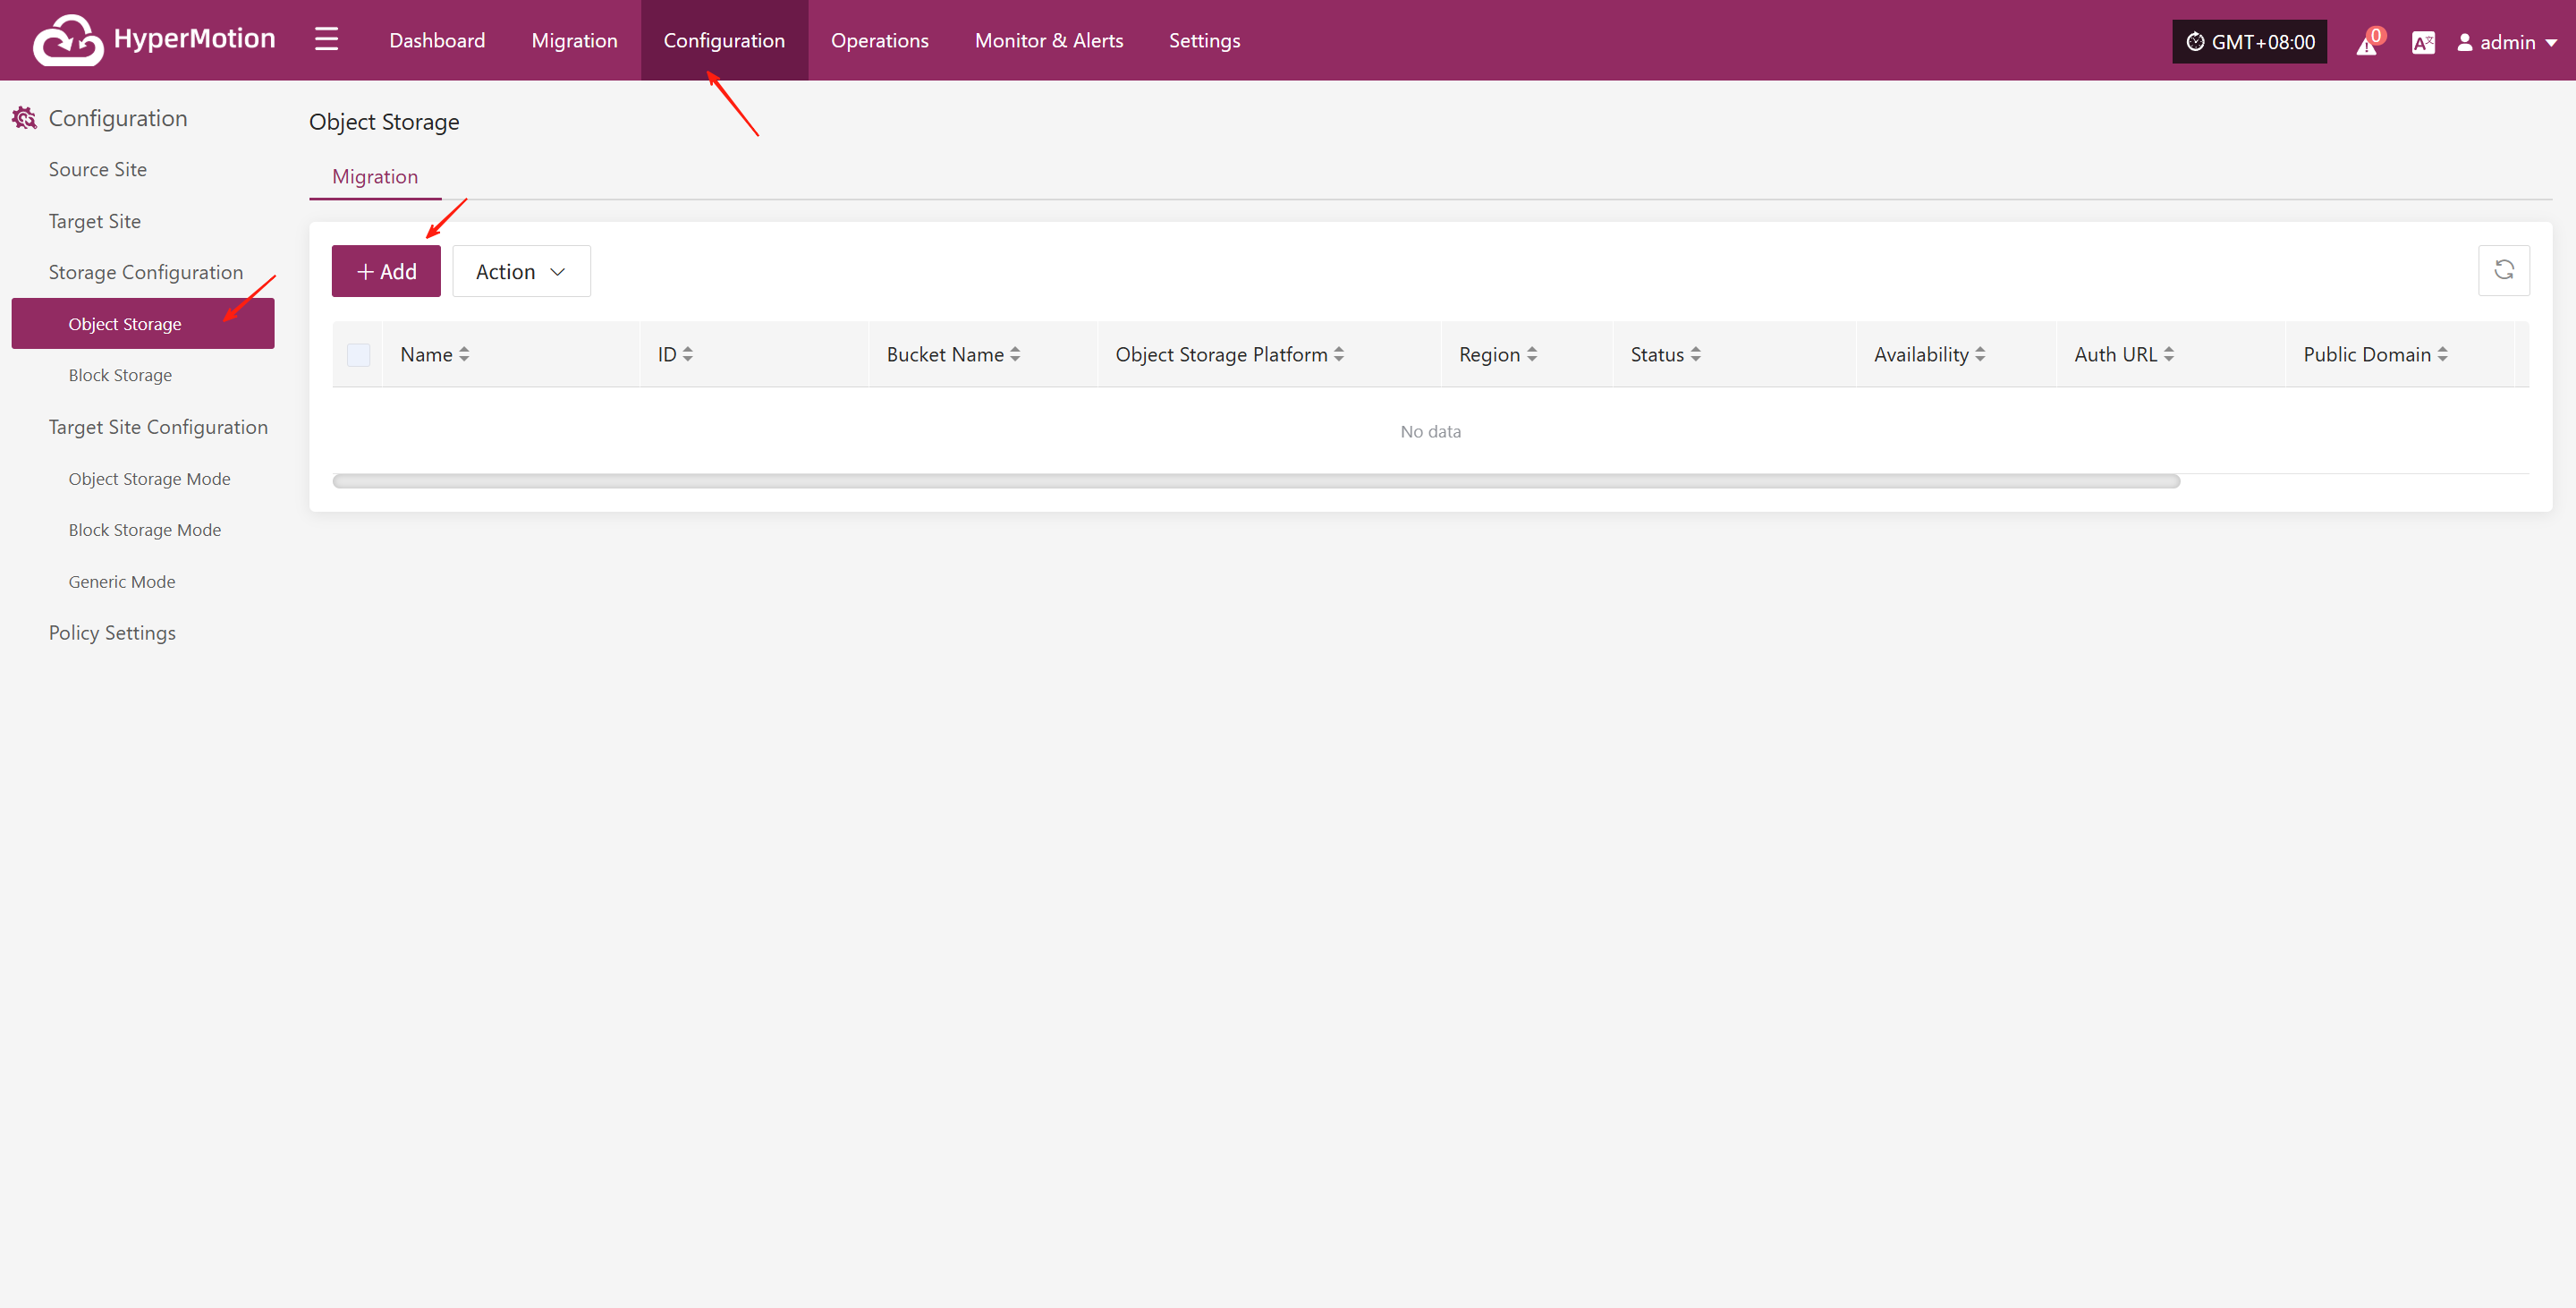Click the Configuration gear icon in sidebar
This screenshot has width=2576, height=1308.
coord(24,118)
